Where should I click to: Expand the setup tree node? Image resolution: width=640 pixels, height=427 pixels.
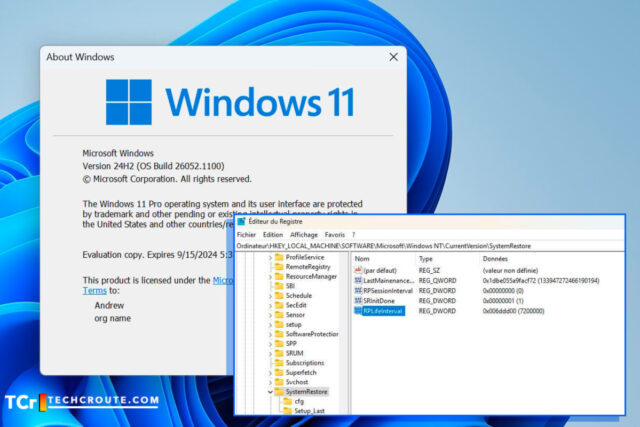270,325
